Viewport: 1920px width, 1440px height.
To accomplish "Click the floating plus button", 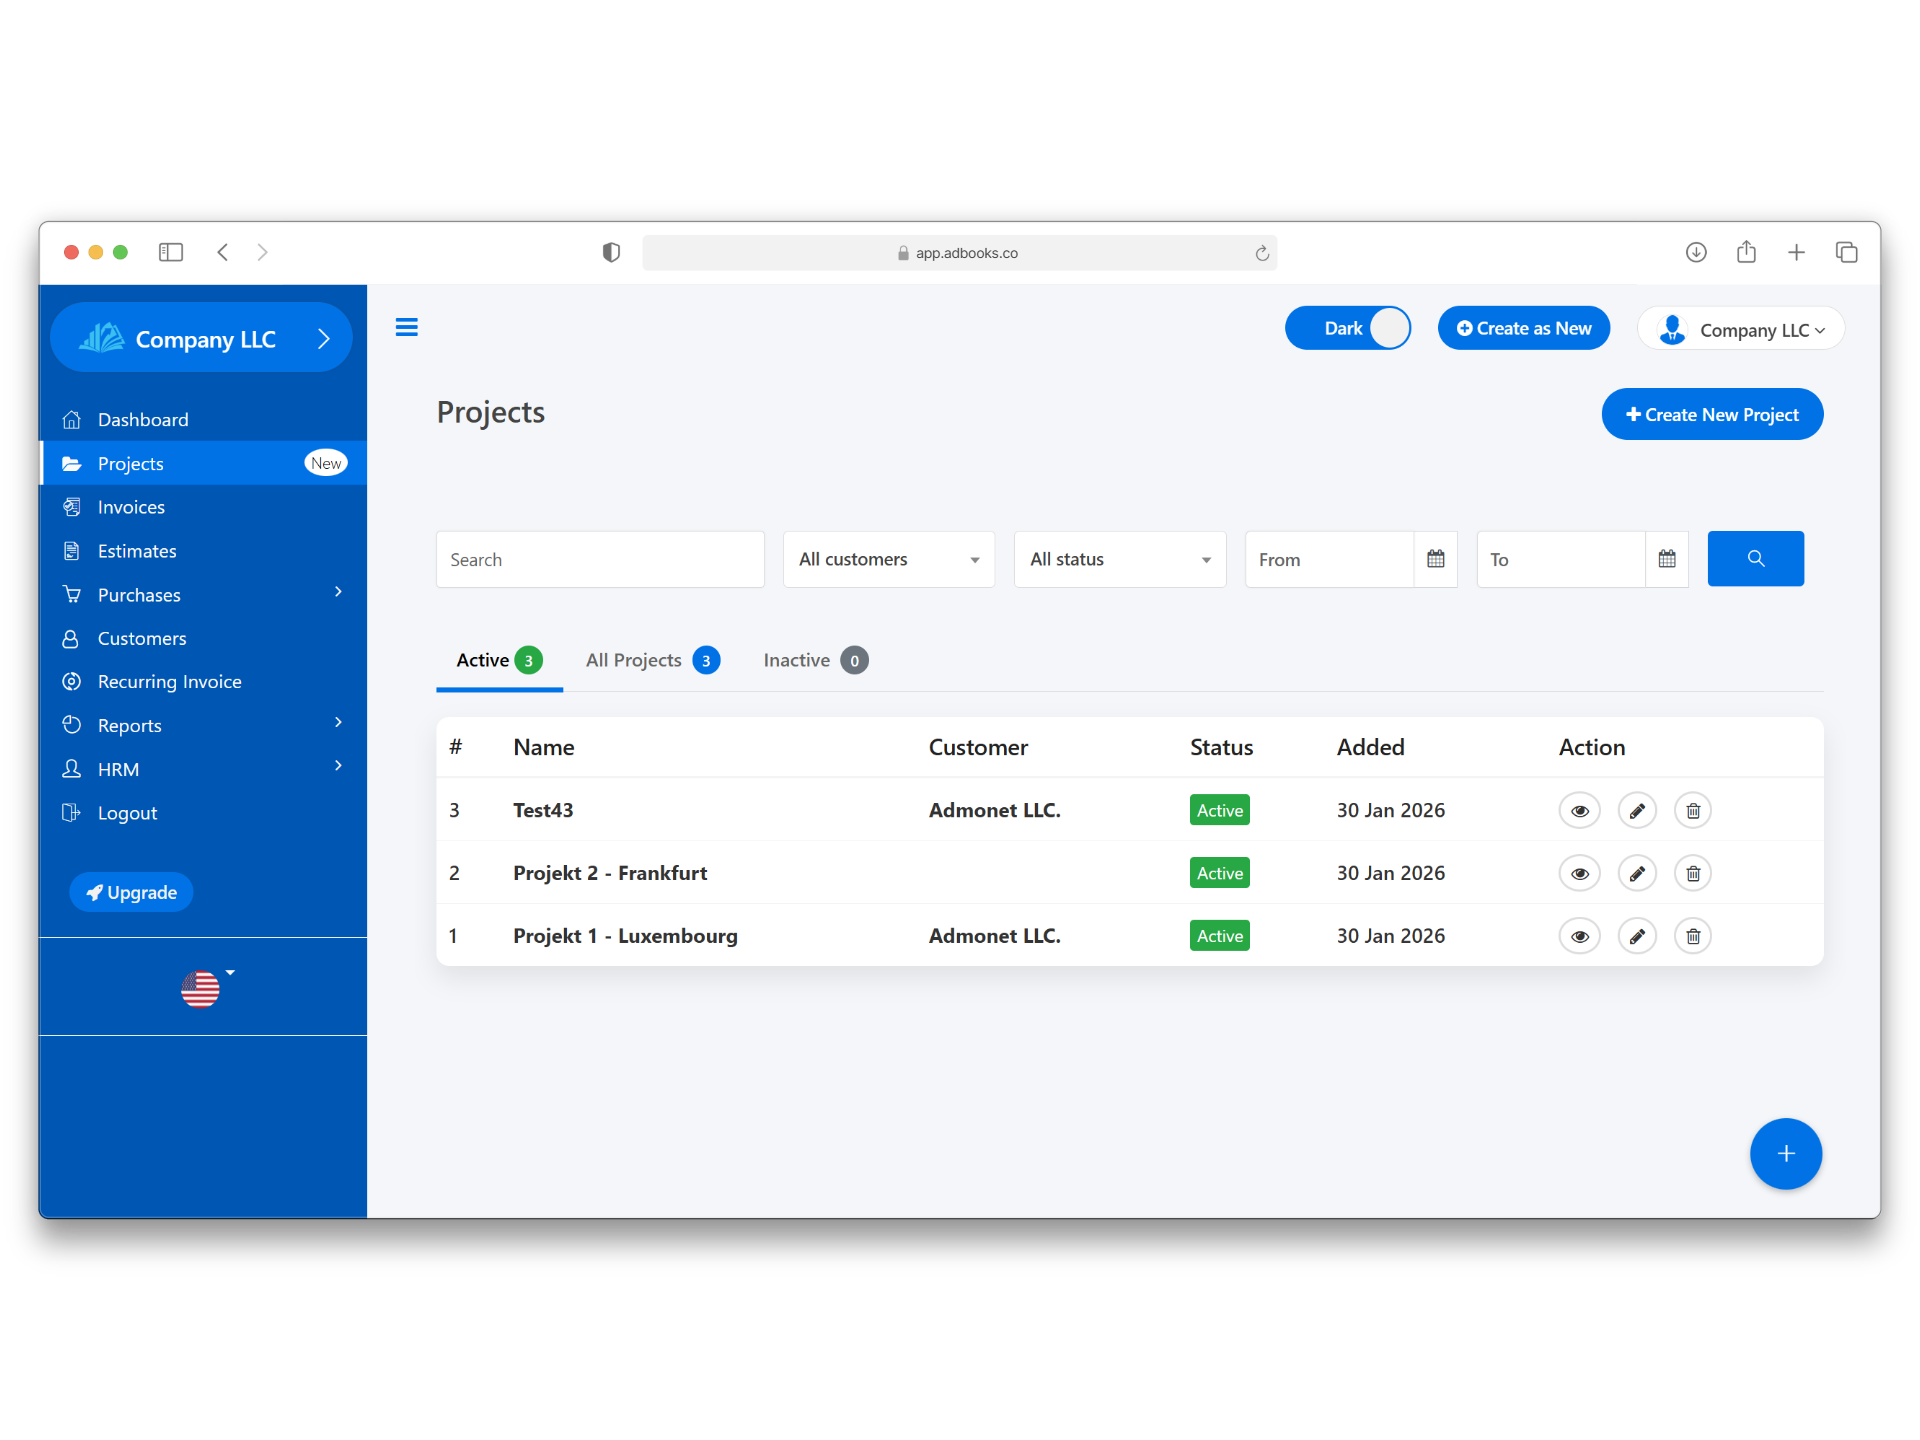I will [x=1785, y=1154].
